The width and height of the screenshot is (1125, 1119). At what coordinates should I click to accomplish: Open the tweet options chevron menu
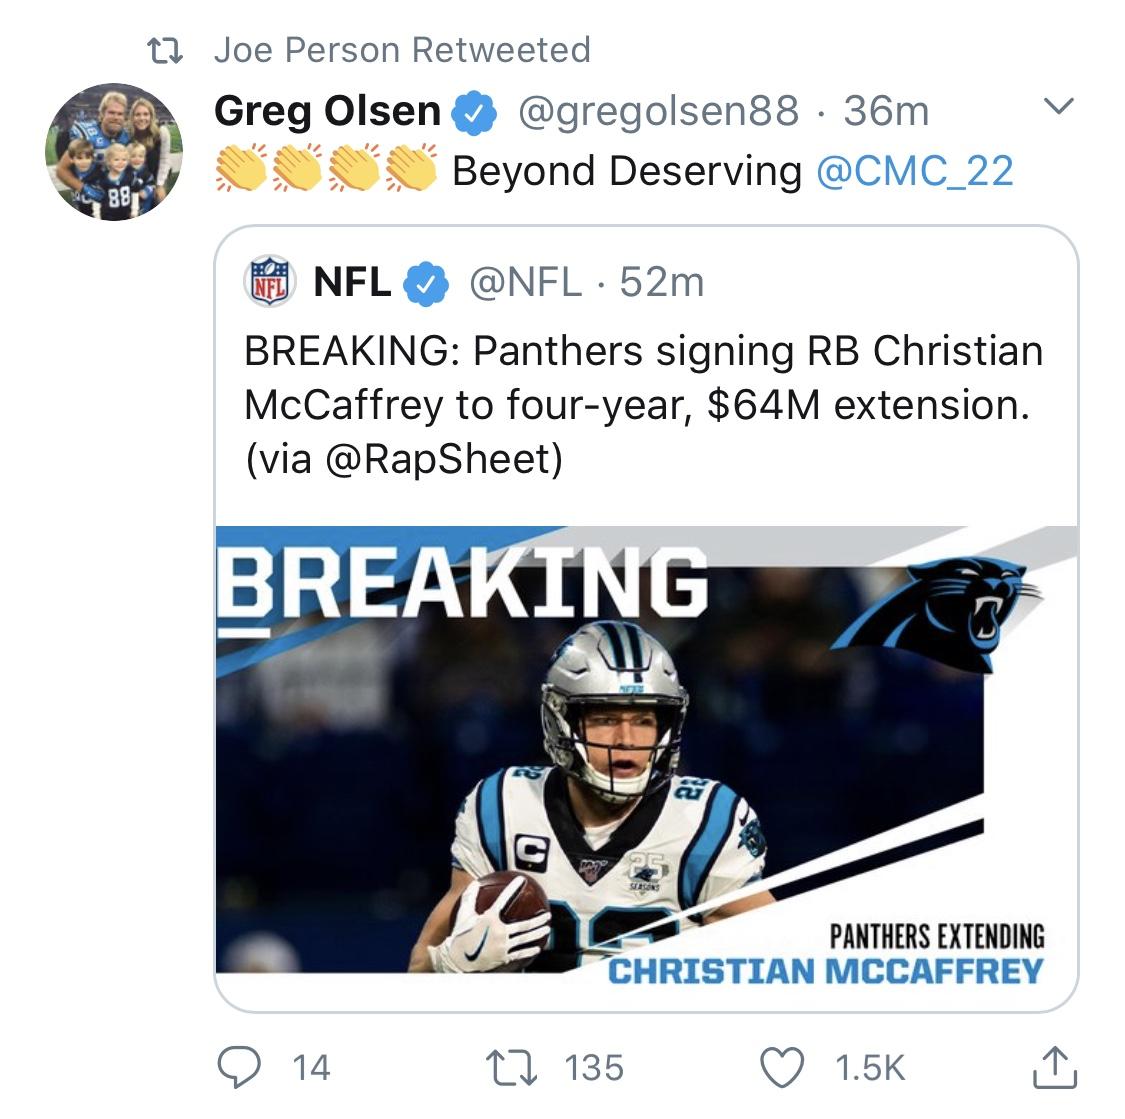(x=1058, y=106)
